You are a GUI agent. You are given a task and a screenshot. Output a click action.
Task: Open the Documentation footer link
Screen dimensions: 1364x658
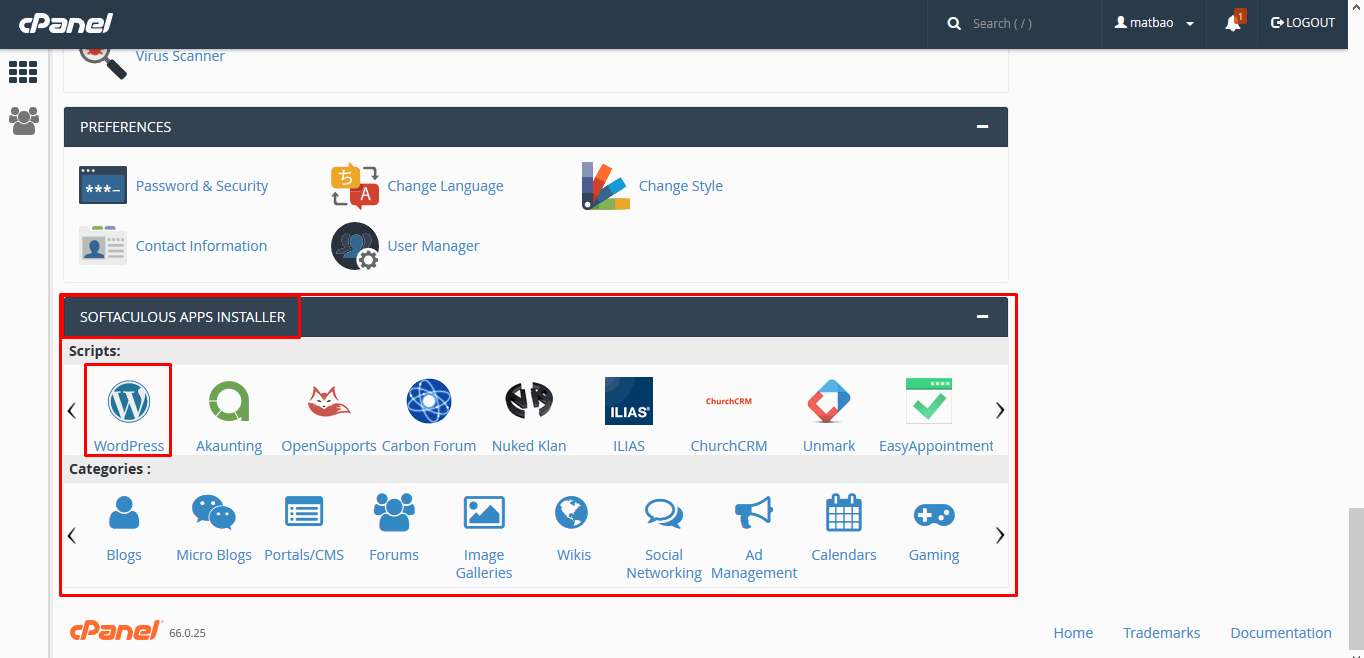1281,633
